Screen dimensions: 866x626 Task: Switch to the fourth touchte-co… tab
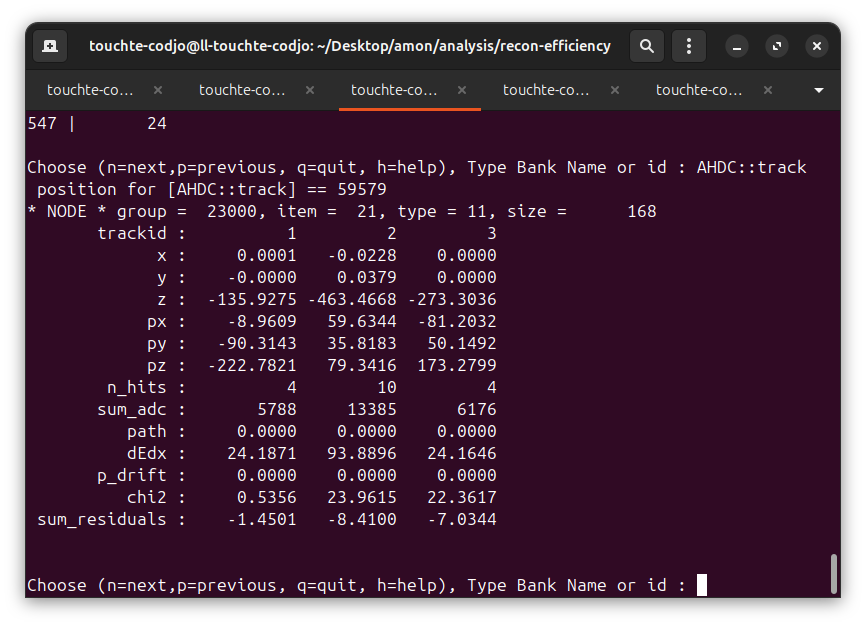546,90
